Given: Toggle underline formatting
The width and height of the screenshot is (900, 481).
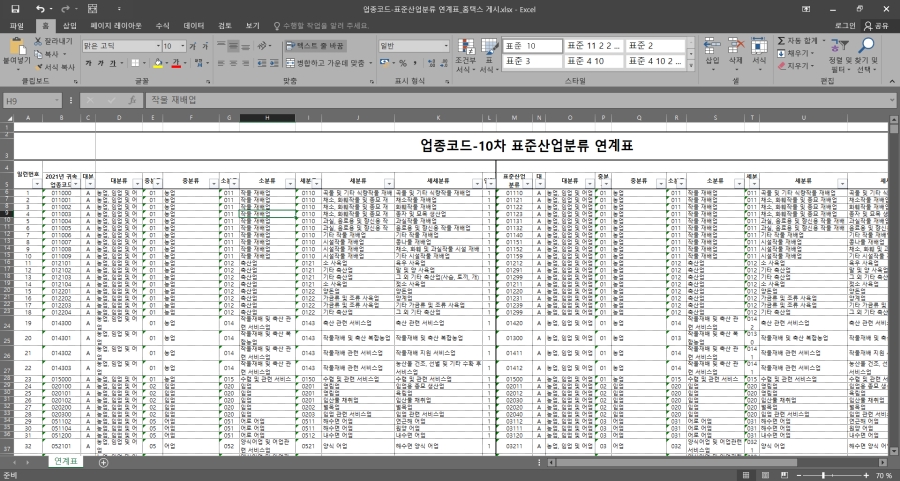Looking at the screenshot, I should pyautogui.click(x=113, y=63).
